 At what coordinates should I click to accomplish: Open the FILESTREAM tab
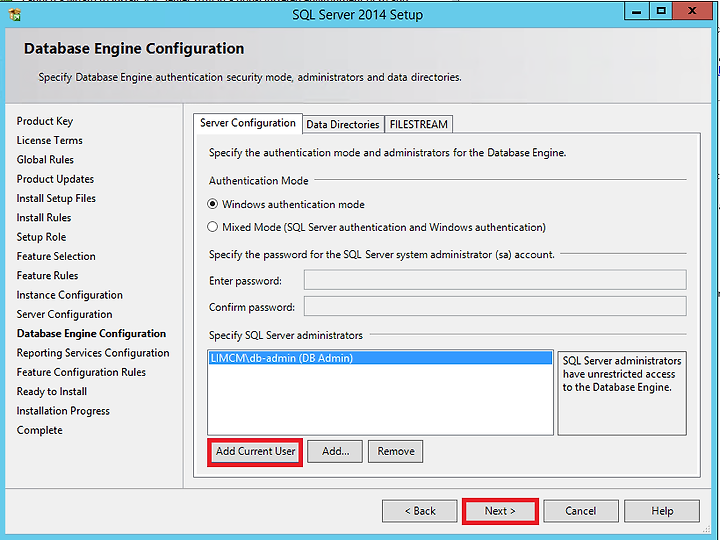click(418, 124)
